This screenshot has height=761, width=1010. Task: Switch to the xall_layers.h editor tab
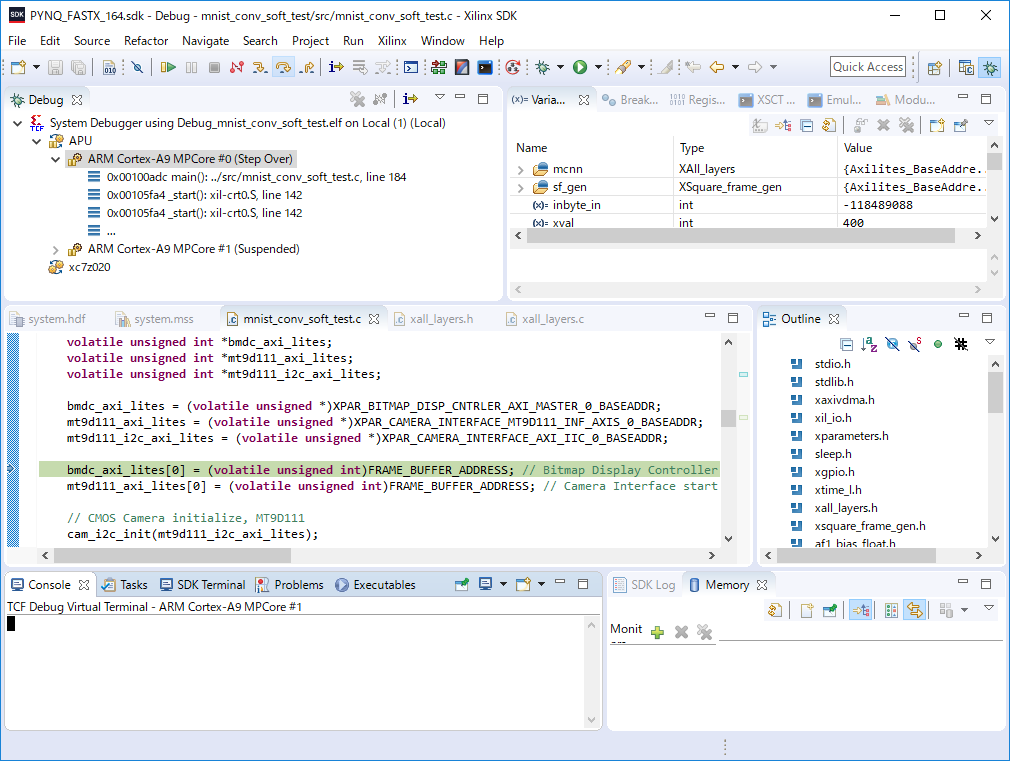tap(434, 319)
